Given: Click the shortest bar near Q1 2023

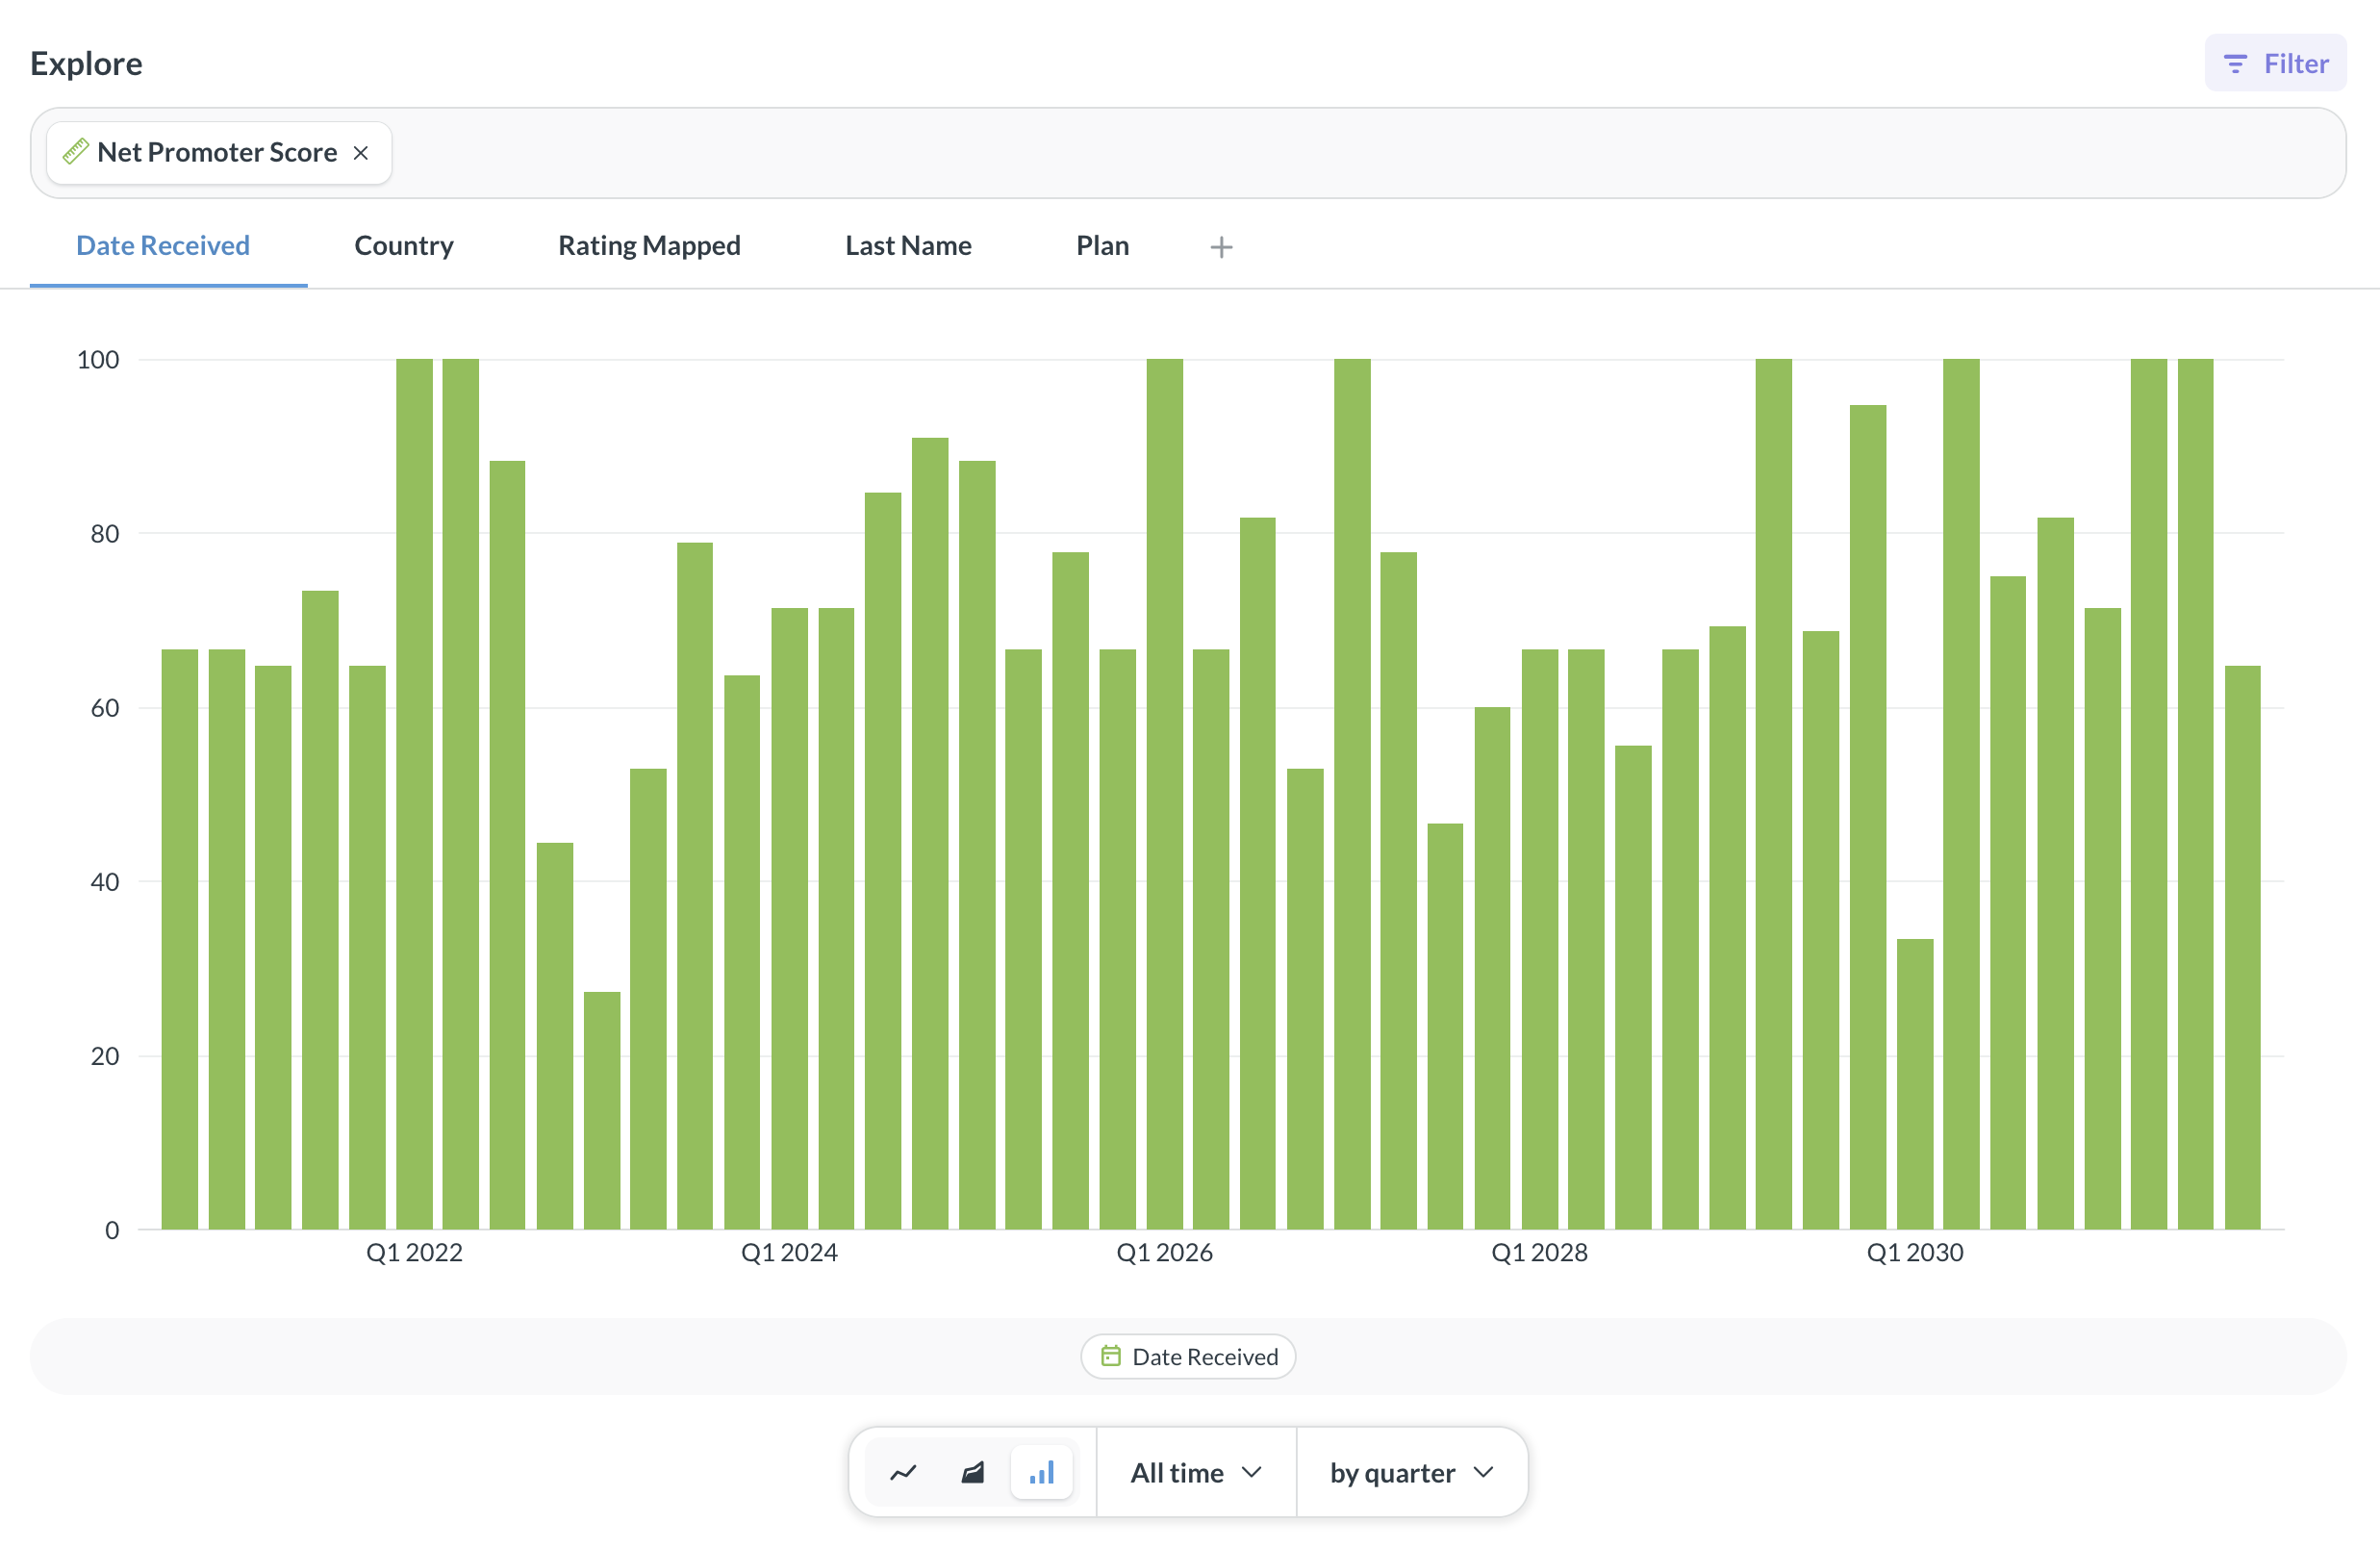Looking at the screenshot, I should point(602,1110).
